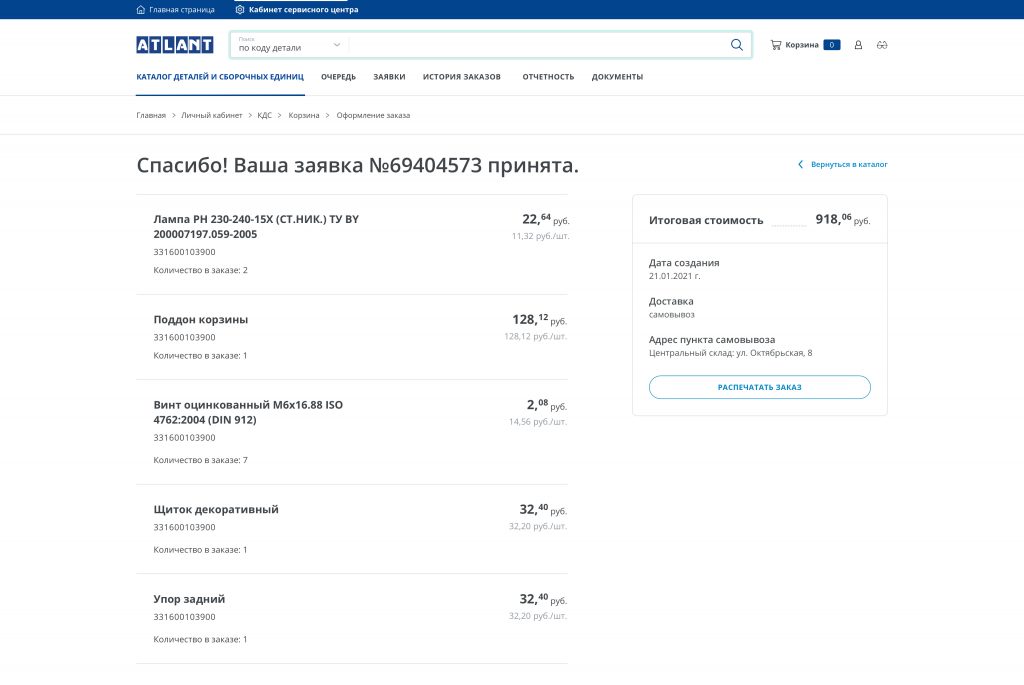Go to the Очередь tab

(338, 77)
